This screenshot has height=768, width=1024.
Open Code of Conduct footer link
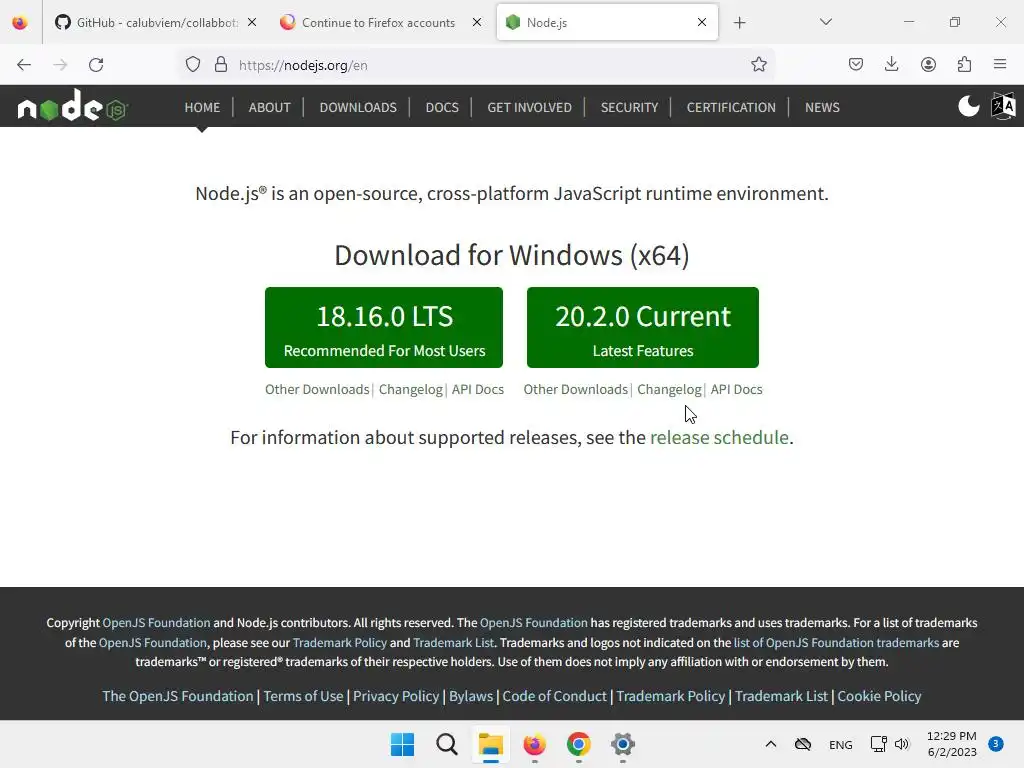pos(554,696)
